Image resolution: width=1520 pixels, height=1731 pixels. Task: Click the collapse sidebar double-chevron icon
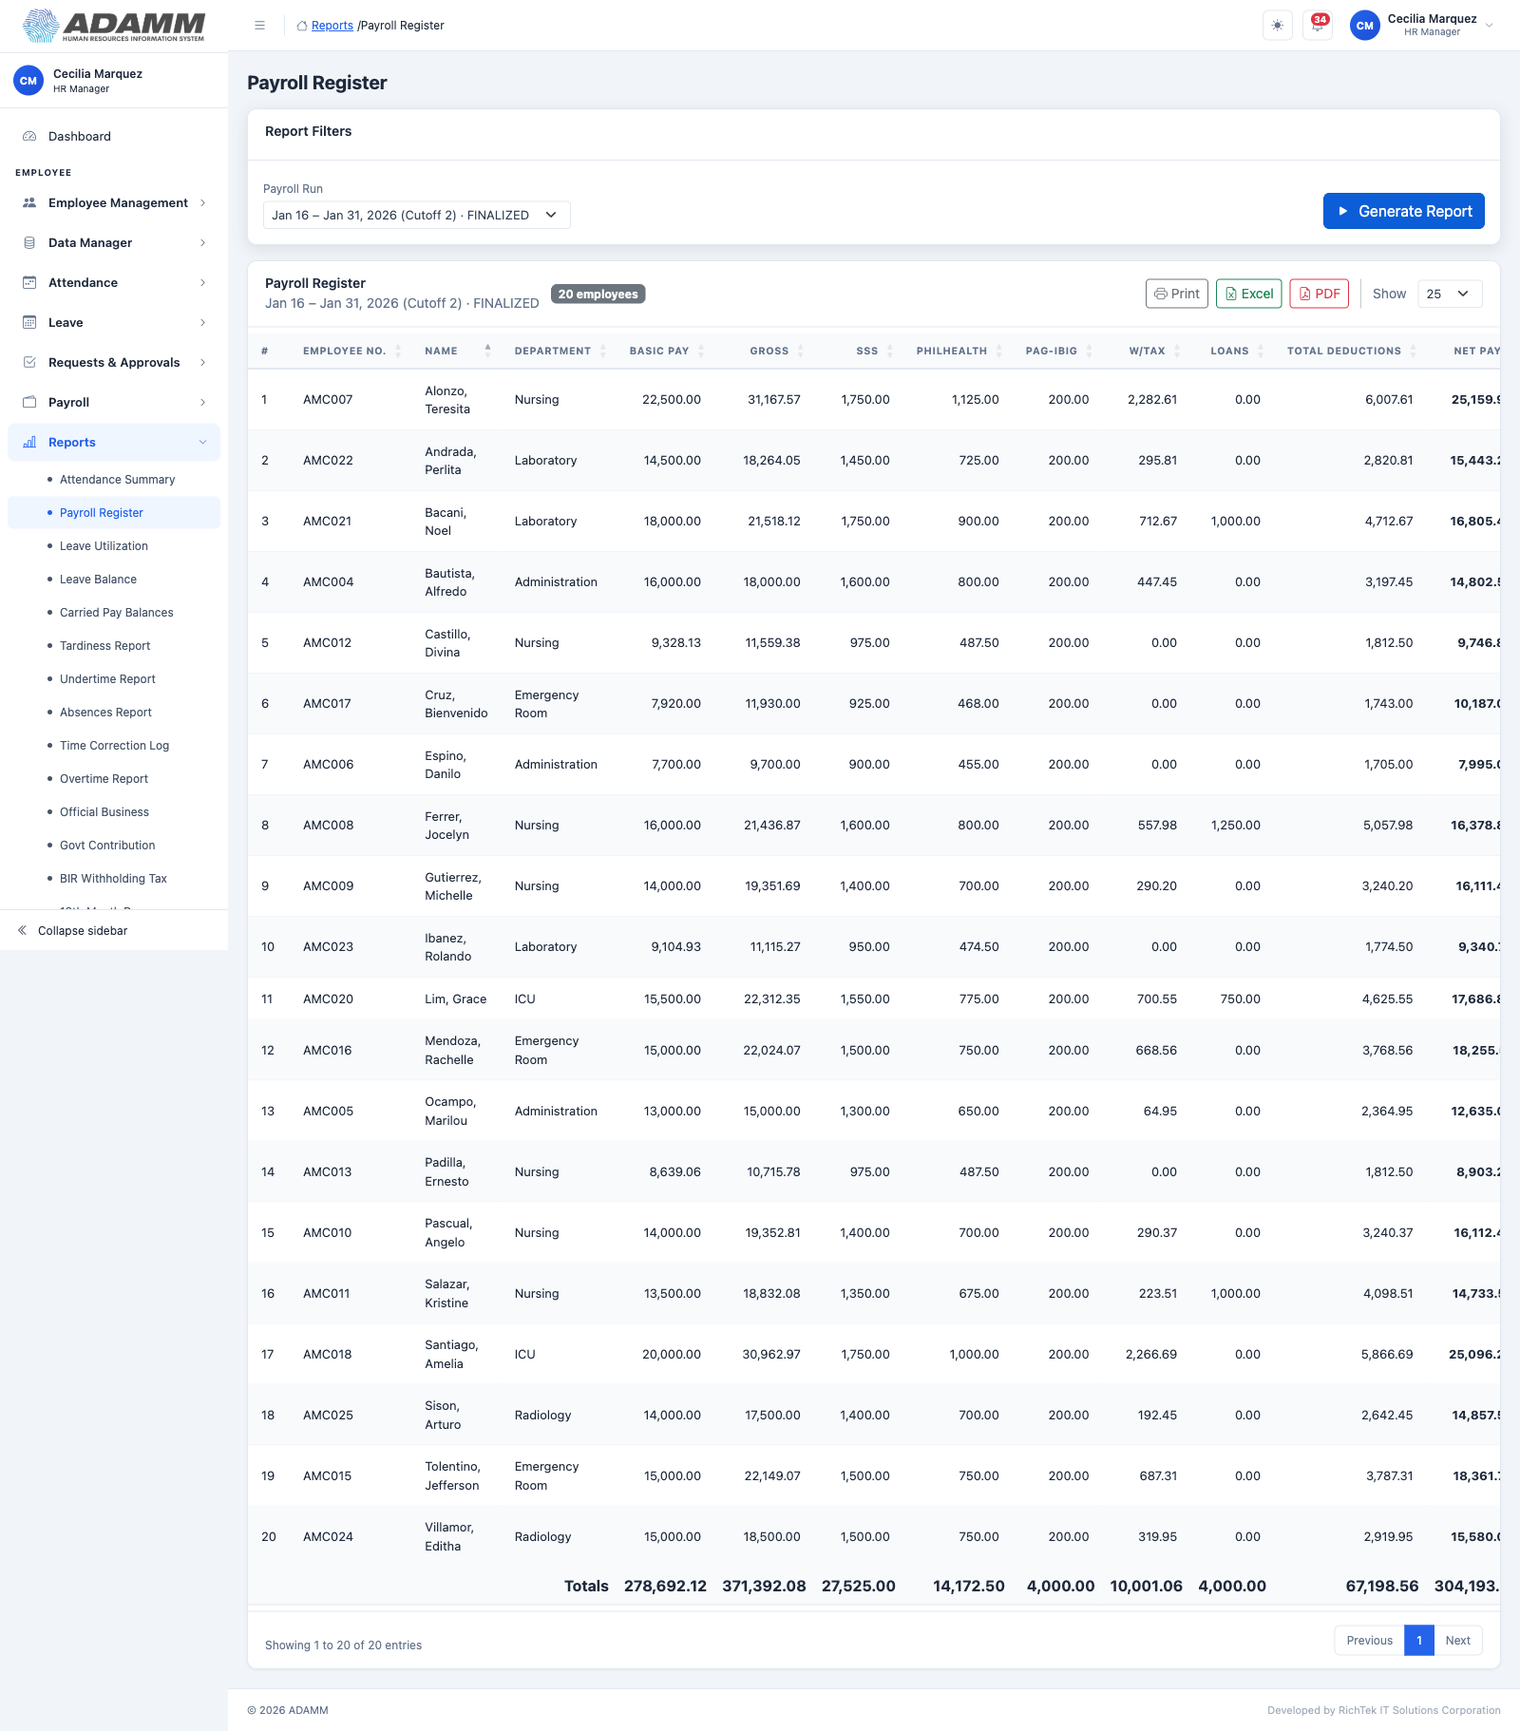(x=22, y=931)
